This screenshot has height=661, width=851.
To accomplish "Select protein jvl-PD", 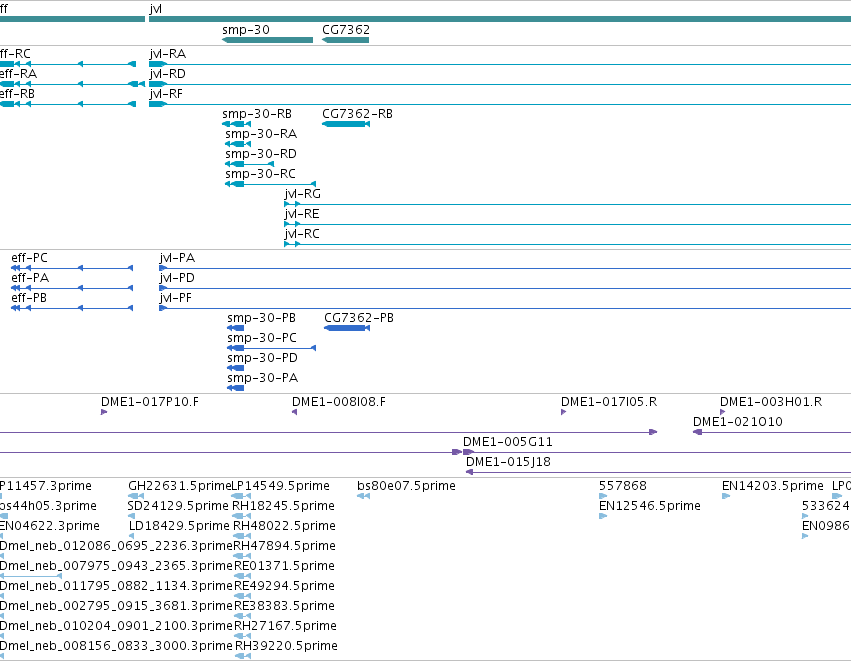I will click(505, 288).
